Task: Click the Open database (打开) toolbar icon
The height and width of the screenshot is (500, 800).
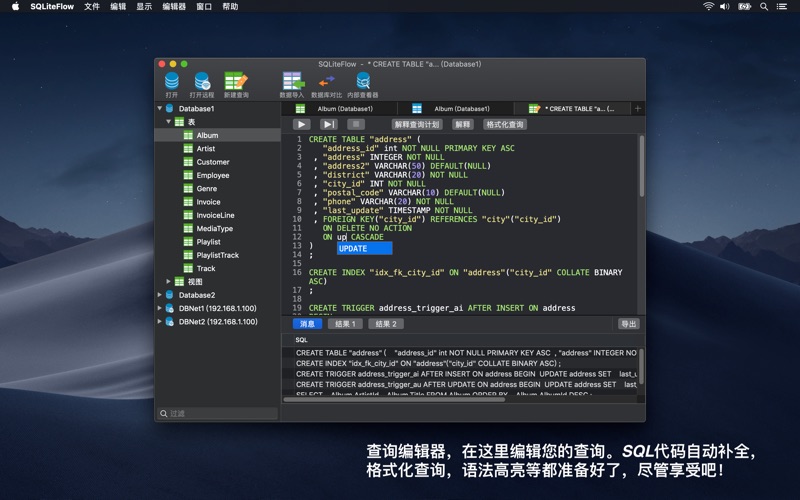Action: click(172, 81)
